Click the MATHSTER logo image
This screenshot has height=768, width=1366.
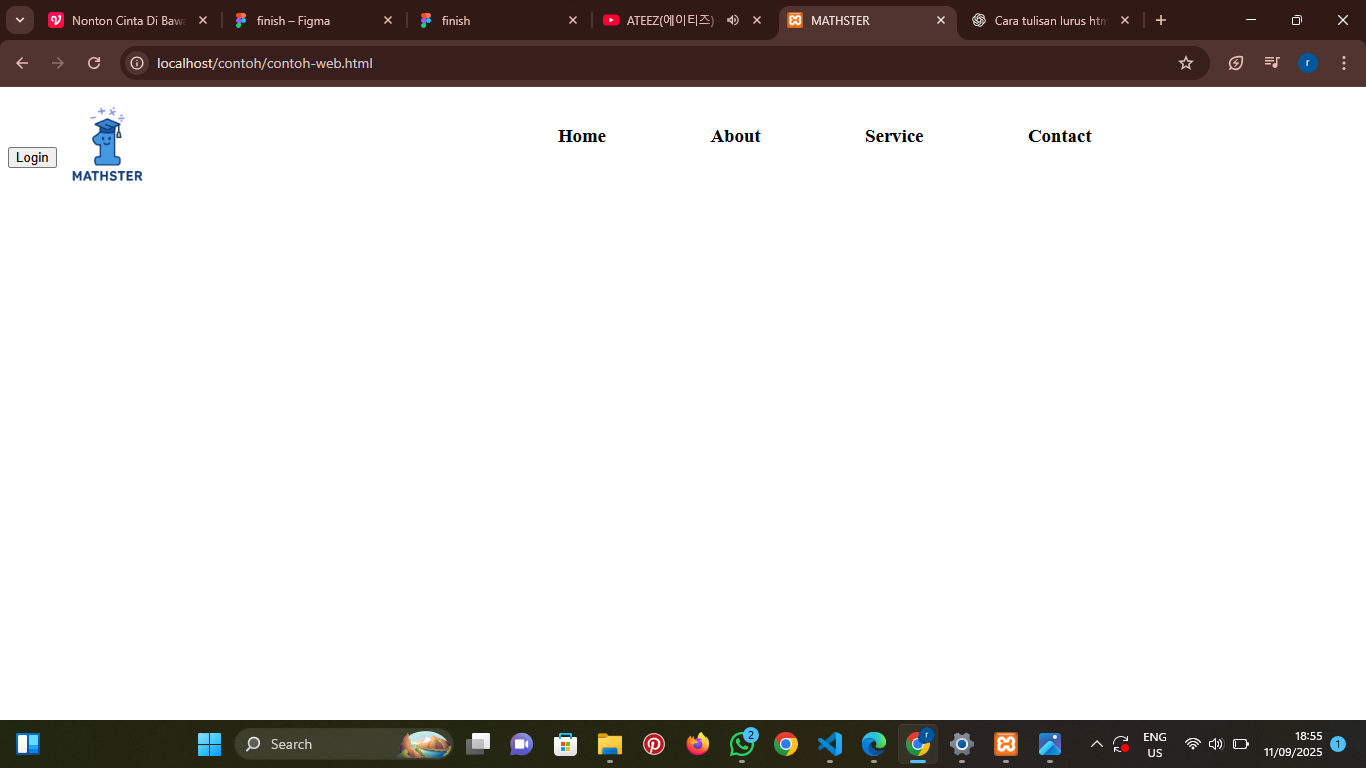pyautogui.click(x=107, y=145)
